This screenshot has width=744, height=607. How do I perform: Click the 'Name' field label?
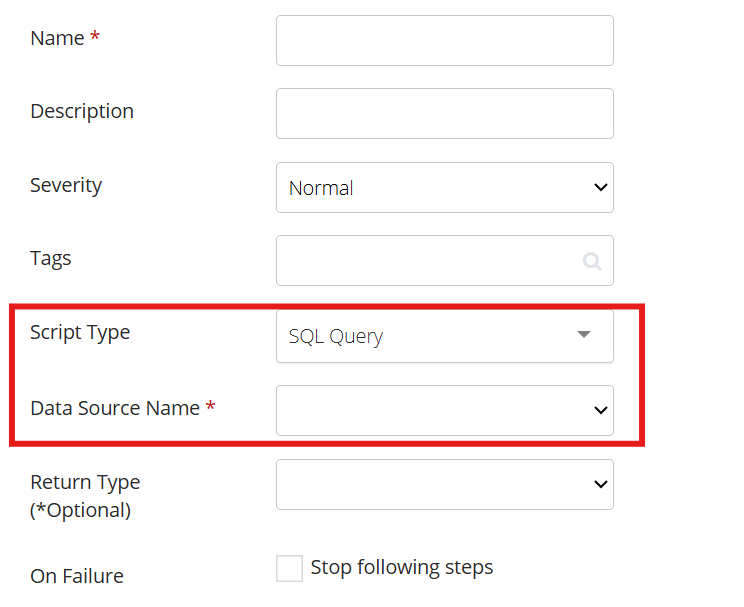coord(57,38)
